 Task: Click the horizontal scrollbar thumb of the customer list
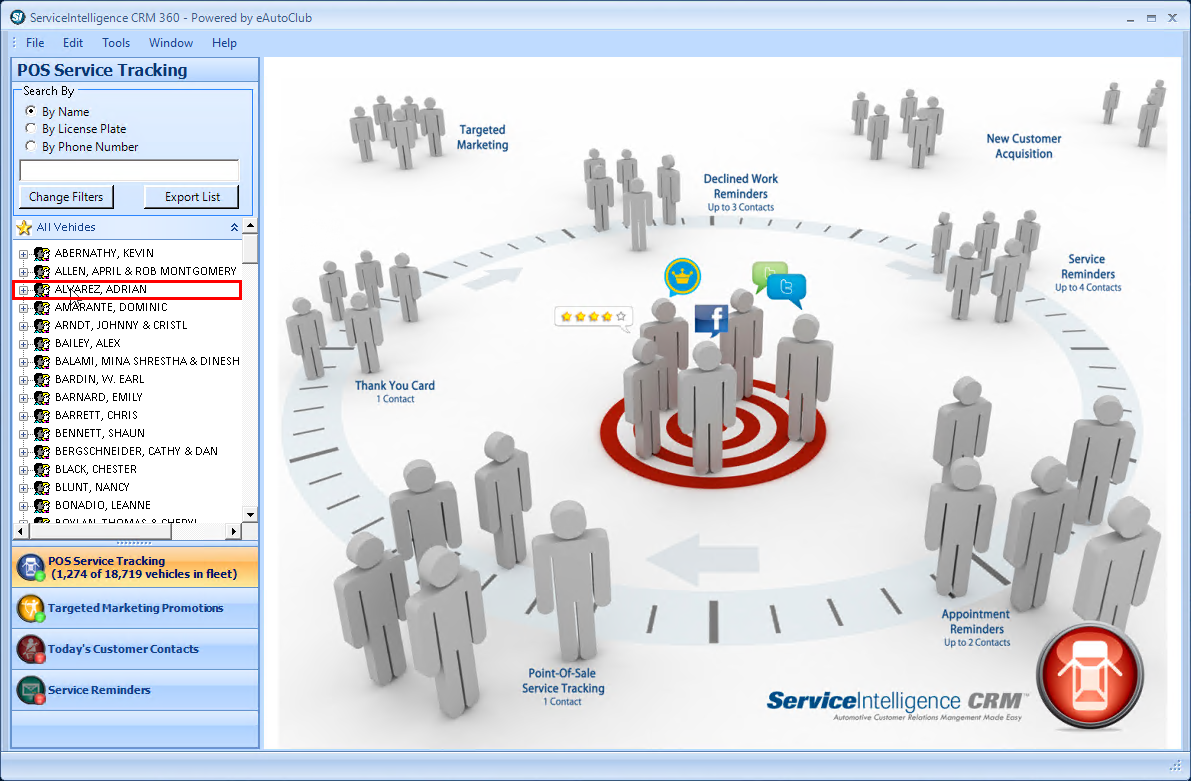click(x=100, y=531)
